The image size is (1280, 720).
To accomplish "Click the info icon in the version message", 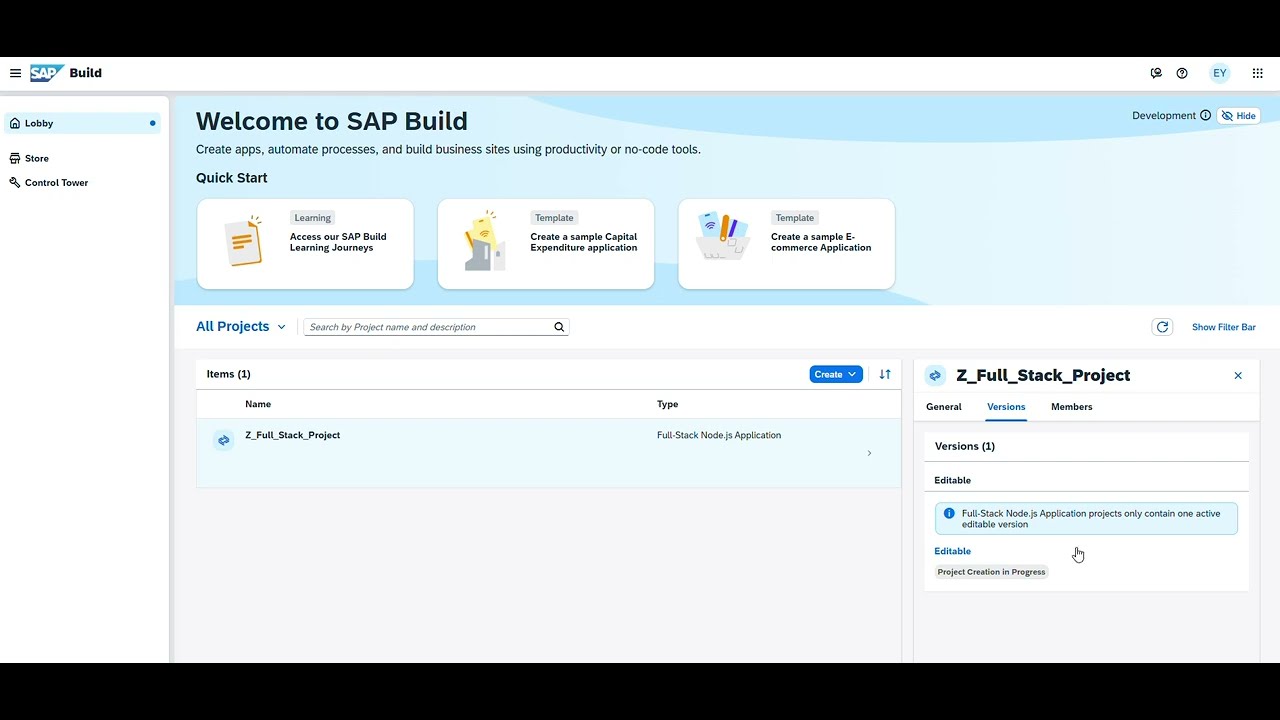I will tap(949, 514).
